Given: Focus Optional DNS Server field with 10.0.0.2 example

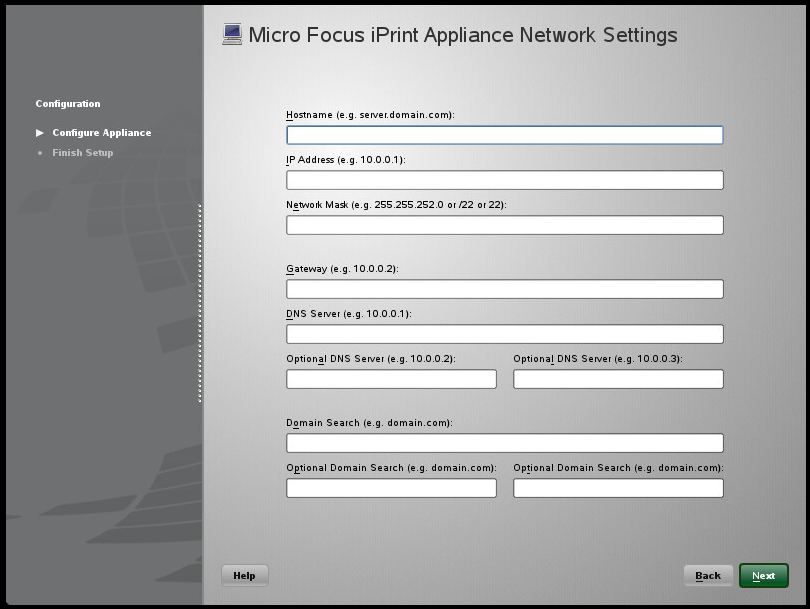Looking at the screenshot, I should [391, 379].
